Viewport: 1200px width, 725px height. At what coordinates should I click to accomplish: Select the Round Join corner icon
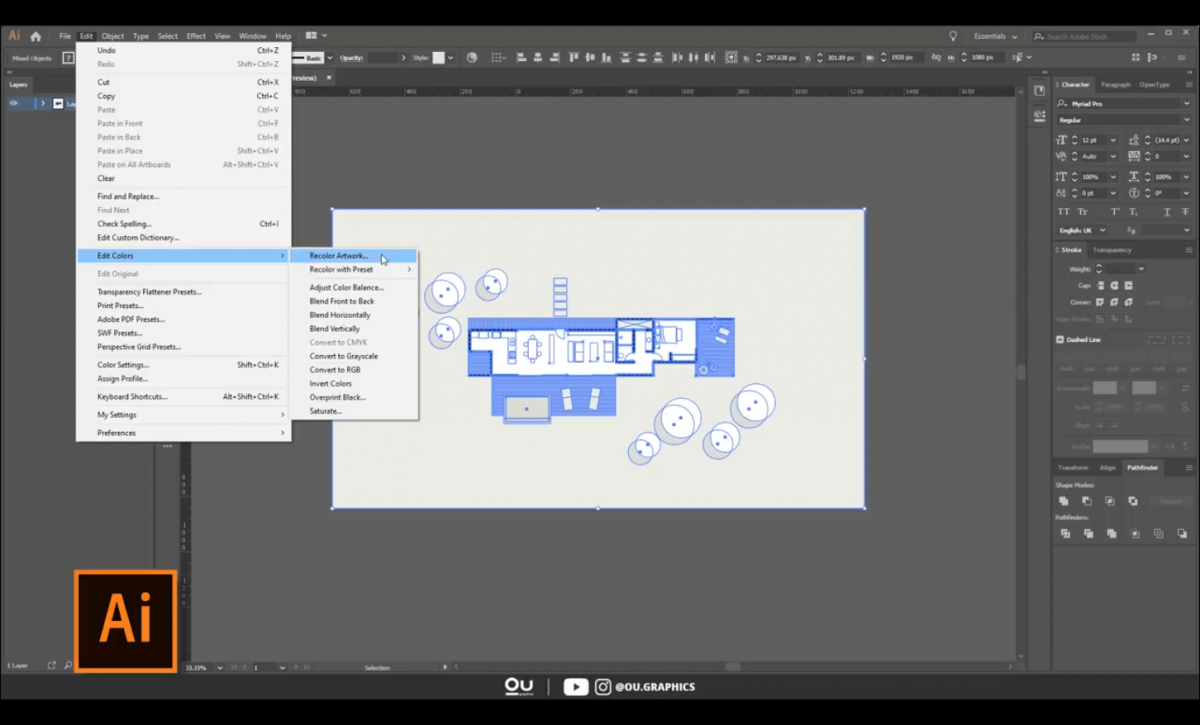click(x=1114, y=302)
